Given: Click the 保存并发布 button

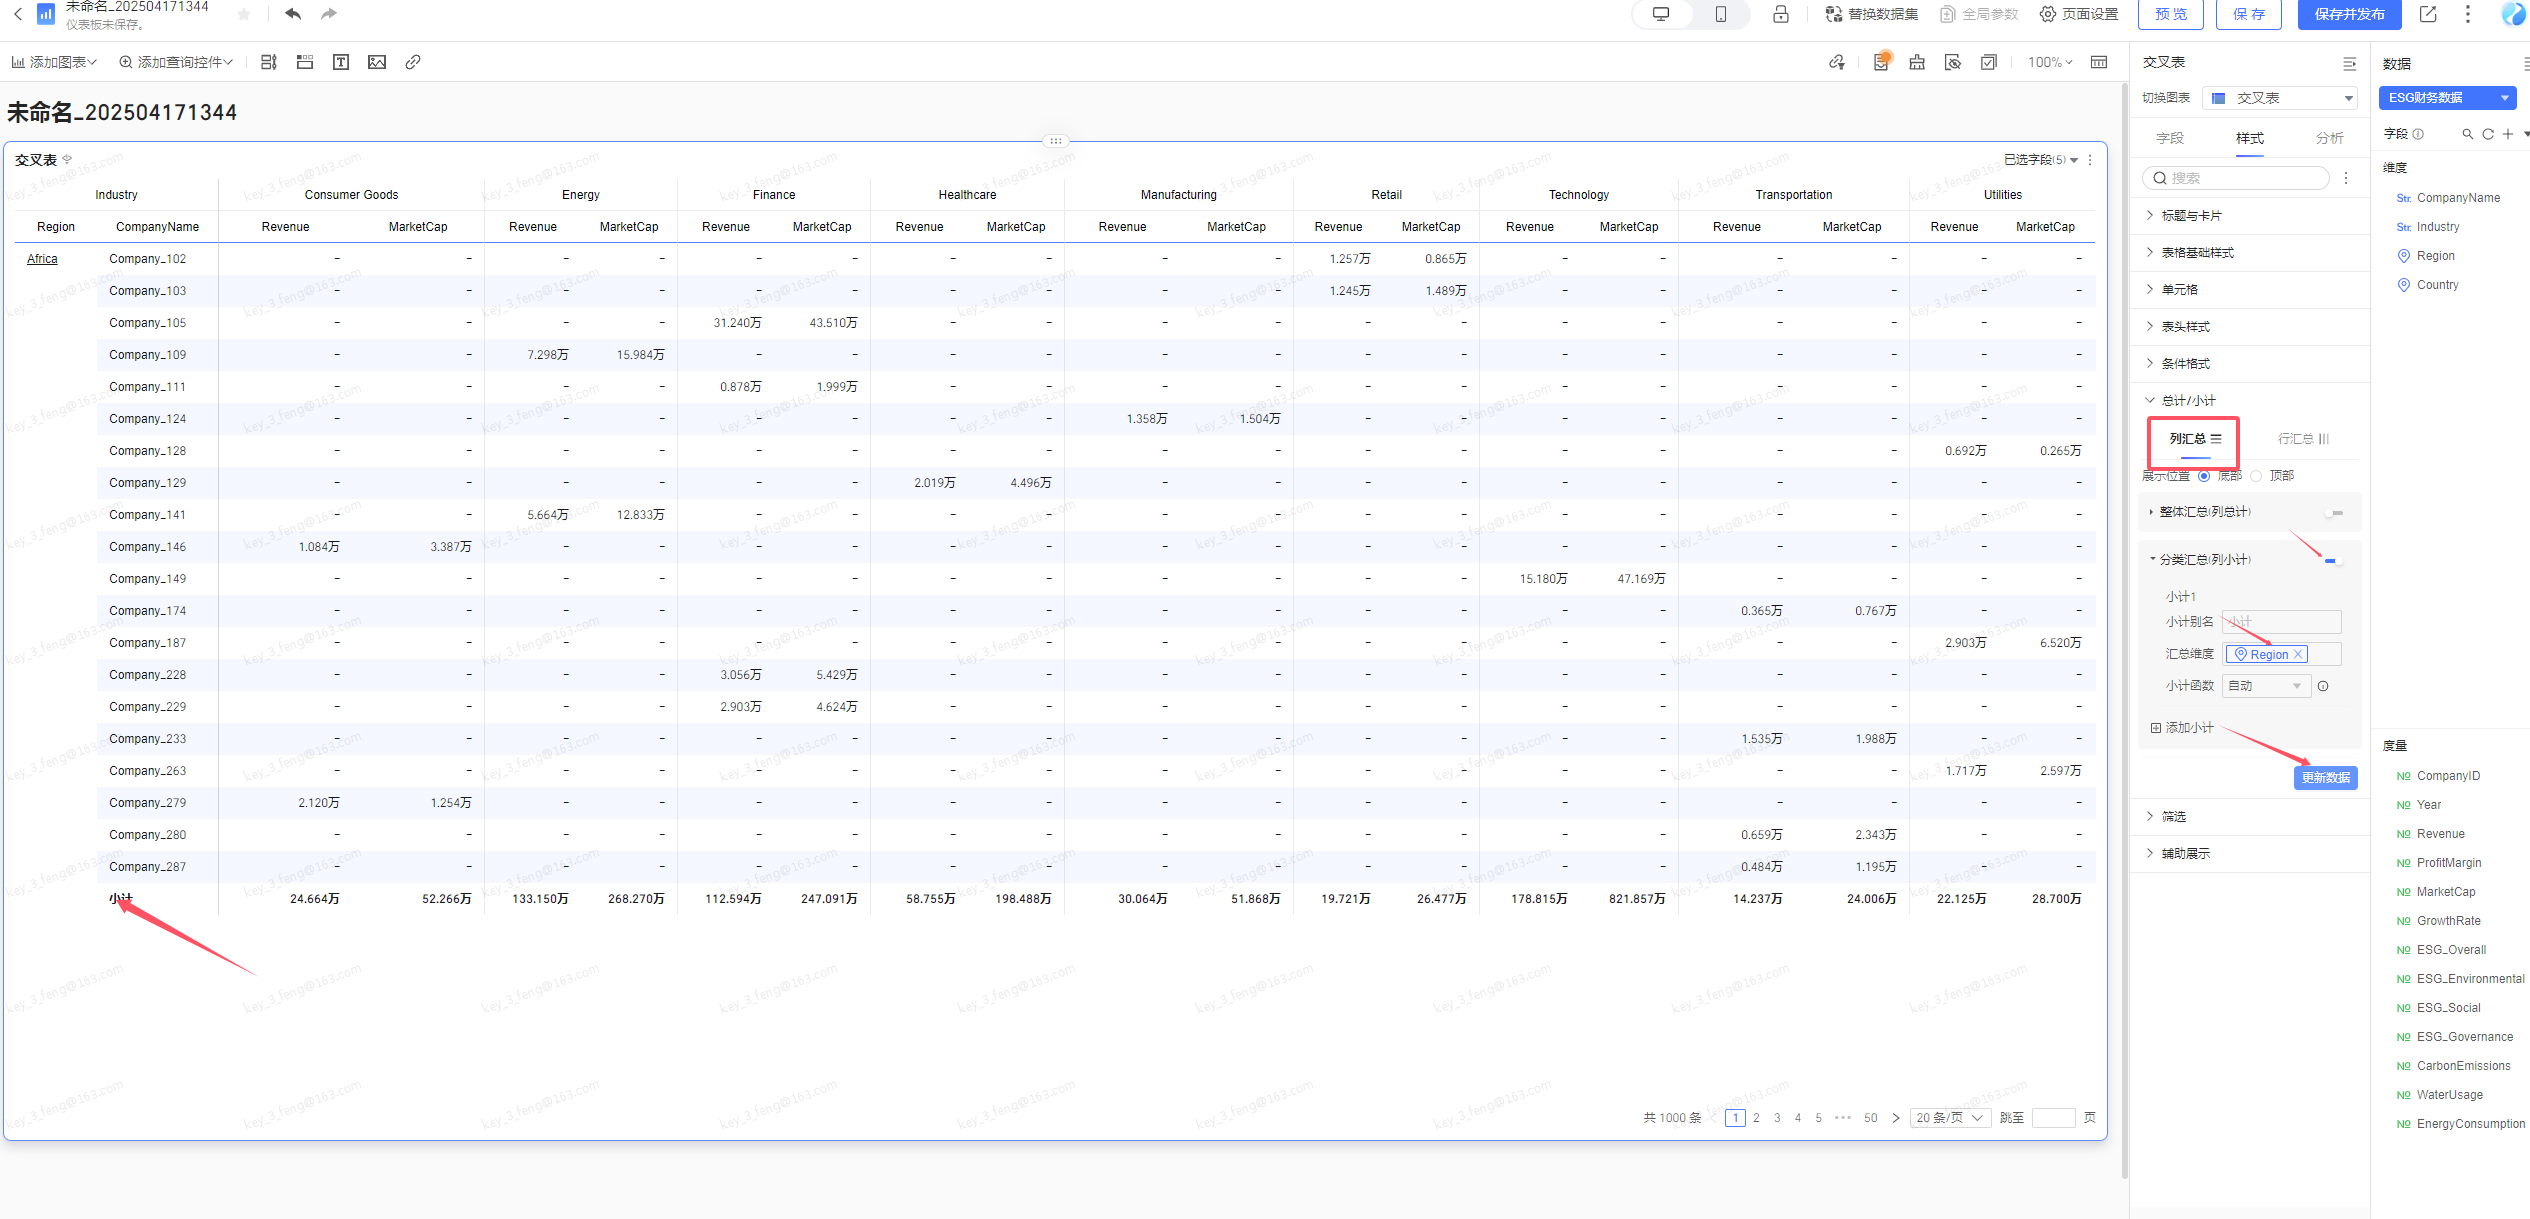Looking at the screenshot, I should (x=2348, y=14).
